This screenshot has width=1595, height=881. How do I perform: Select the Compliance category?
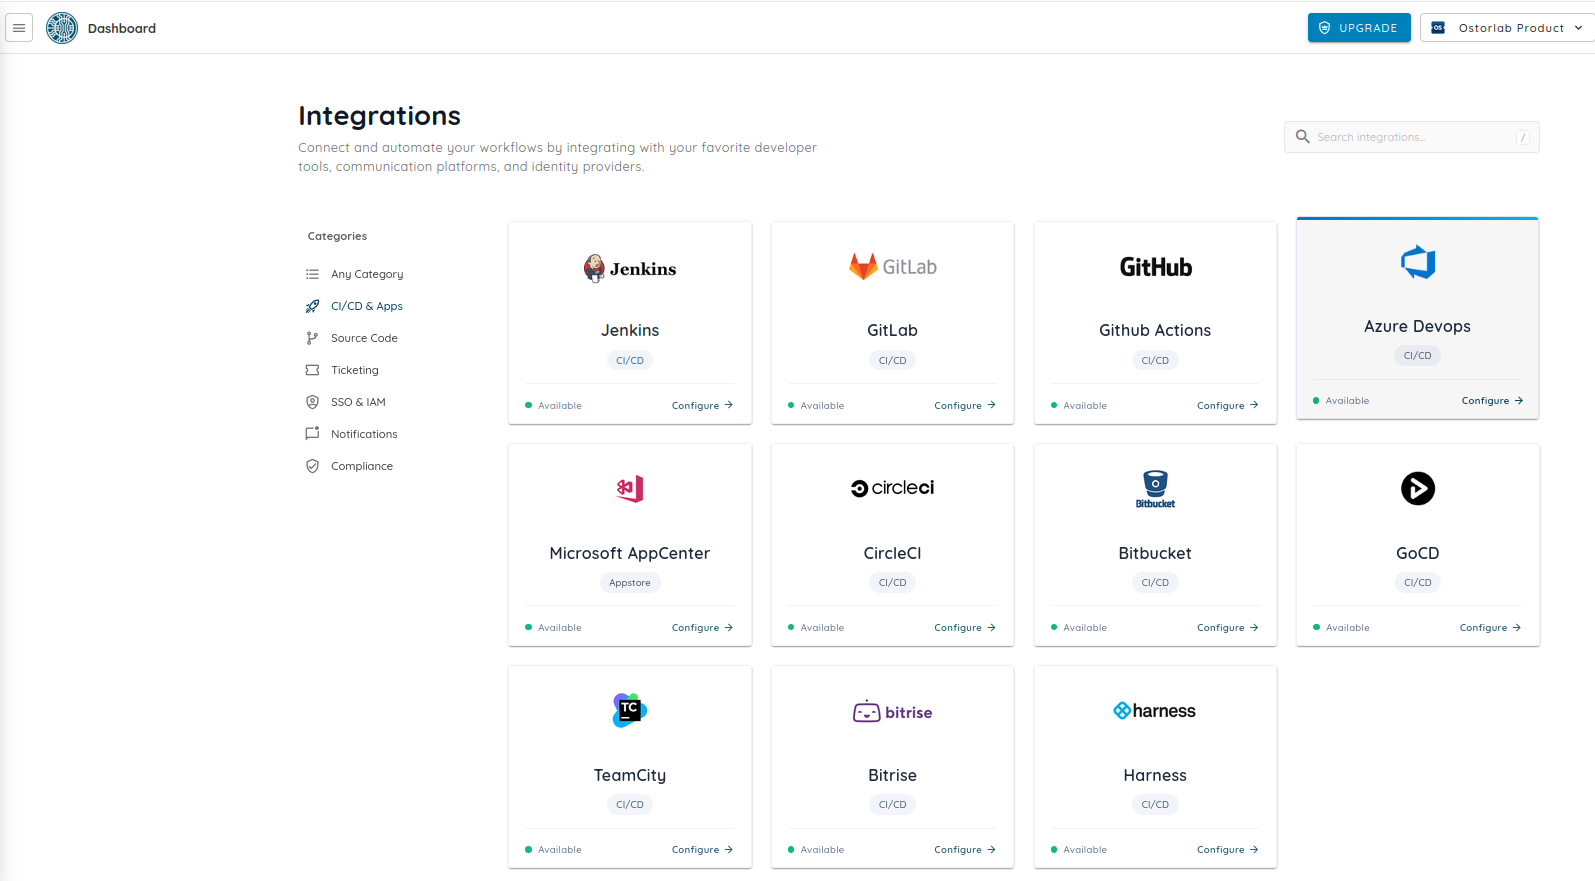point(362,466)
